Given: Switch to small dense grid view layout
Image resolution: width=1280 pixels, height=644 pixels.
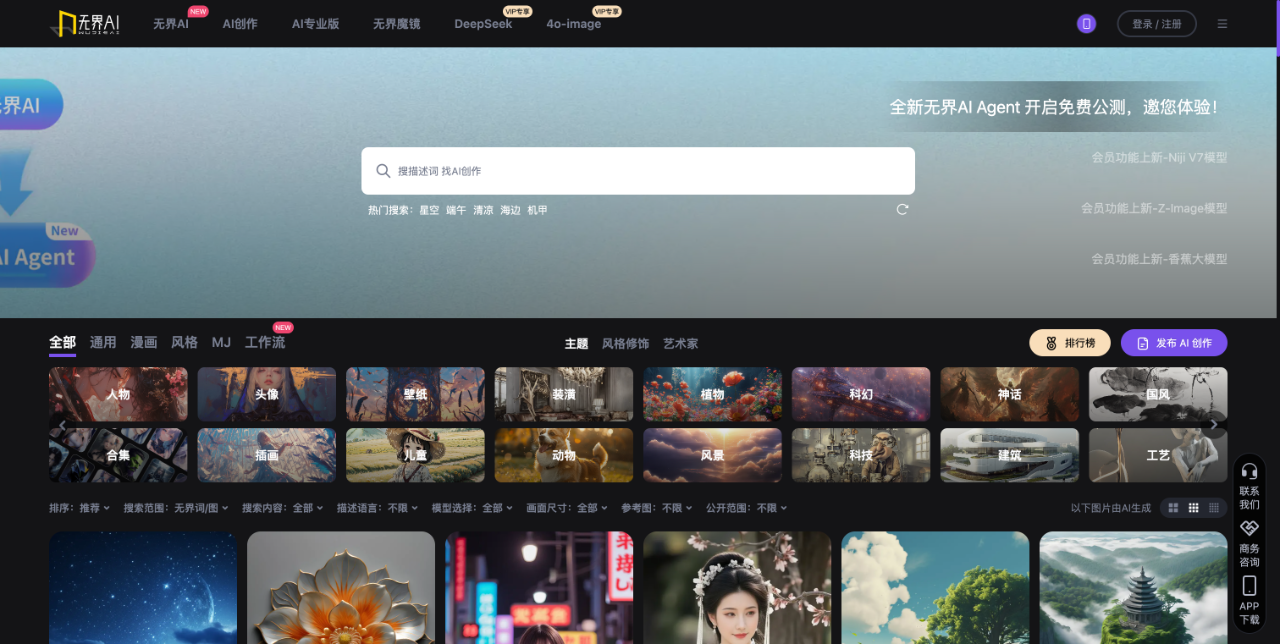Looking at the screenshot, I should pos(1214,508).
